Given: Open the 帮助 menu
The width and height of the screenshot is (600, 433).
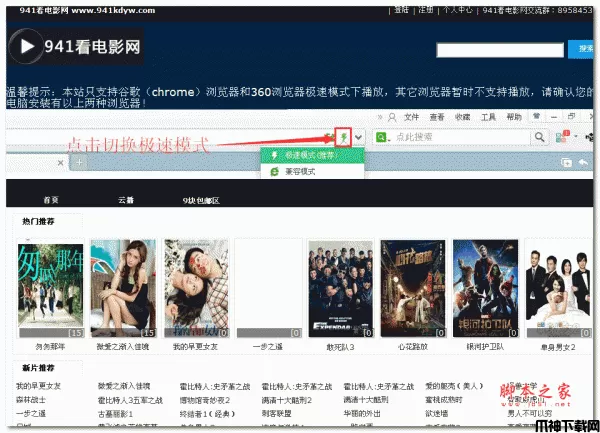Looking at the screenshot, I should [514, 117].
